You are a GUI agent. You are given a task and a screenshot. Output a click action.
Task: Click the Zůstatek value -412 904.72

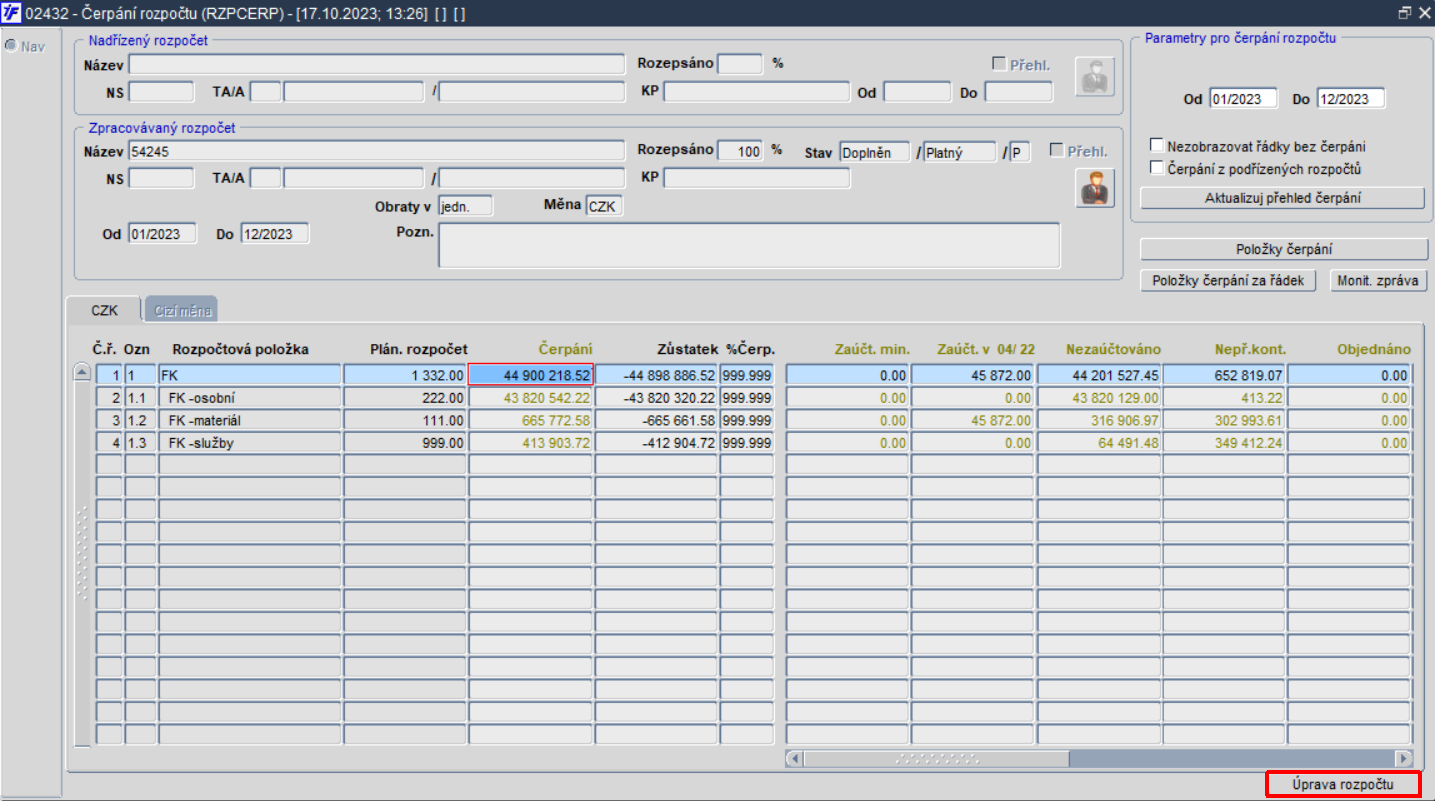(656, 441)
